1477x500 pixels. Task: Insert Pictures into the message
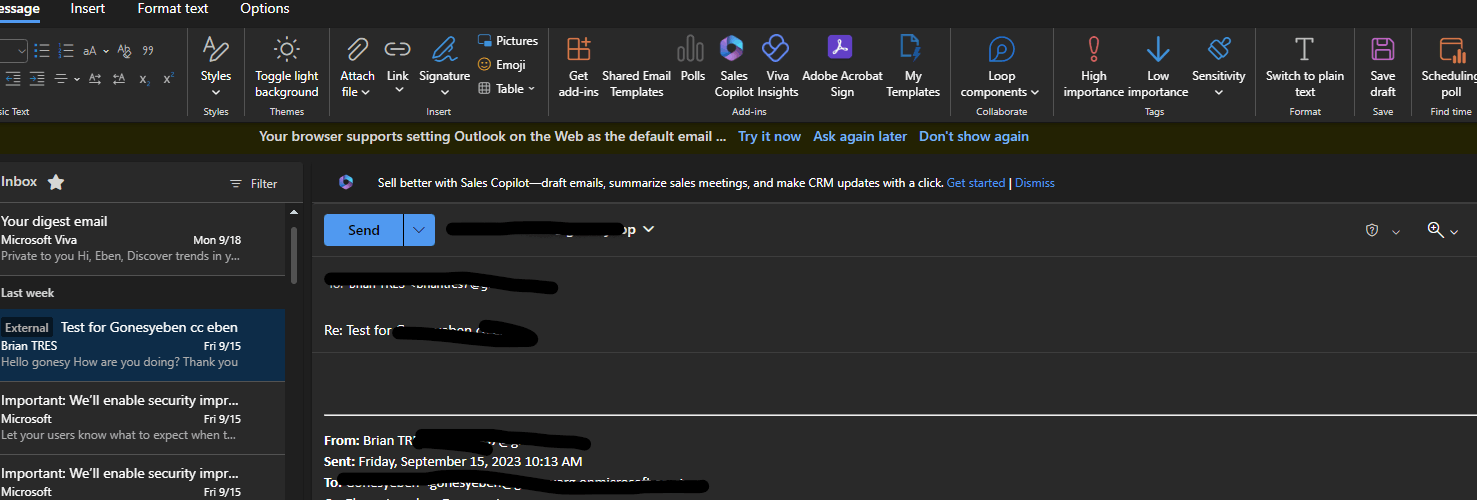(x=508, y=41)
